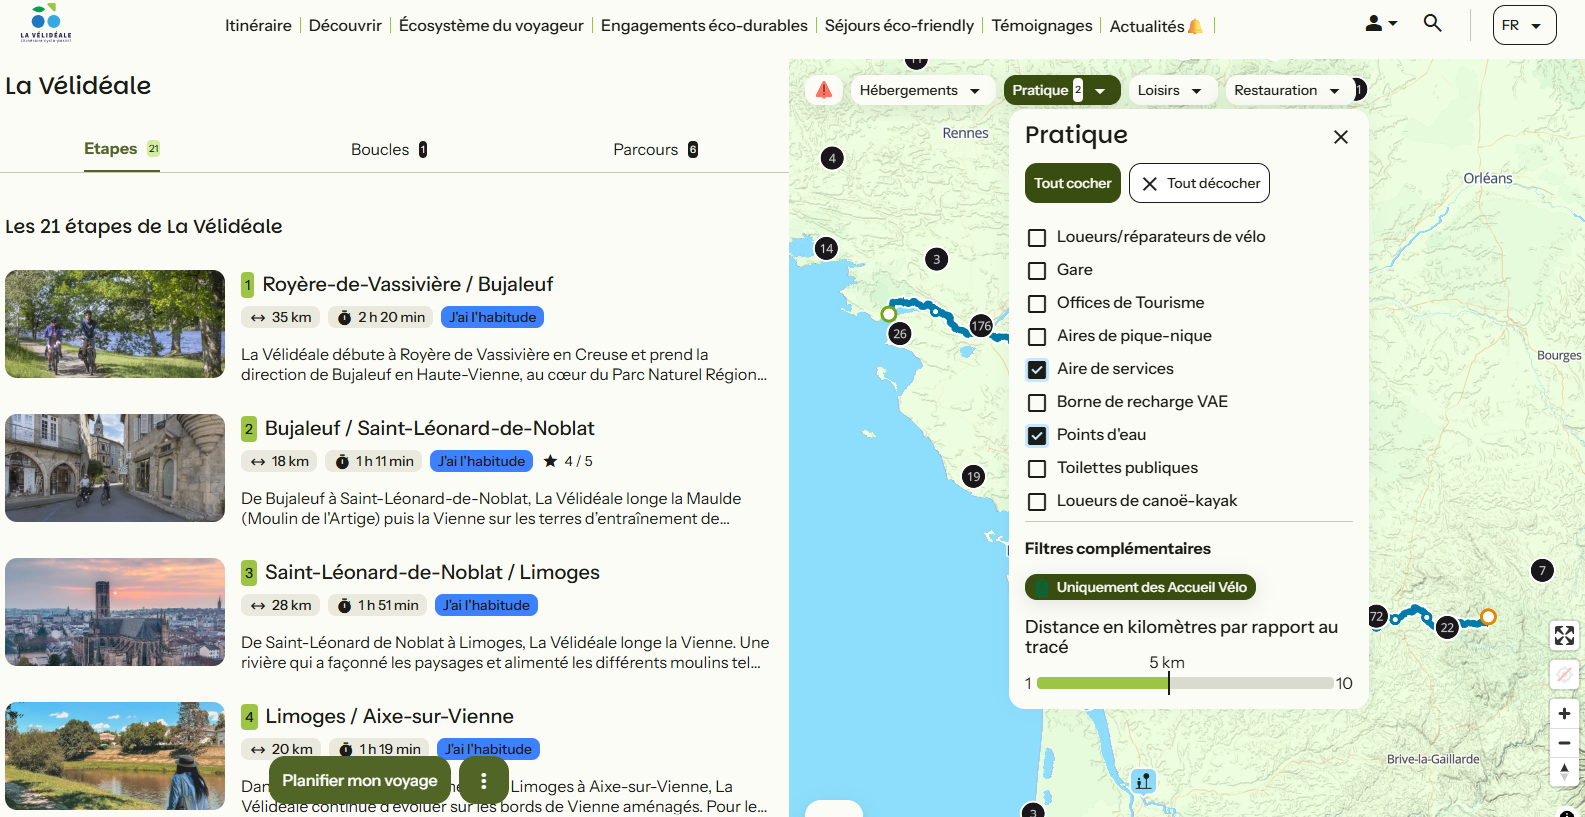The height and width of the screenshot is (817, 1585).
Task: Check Aires de pique-nique
Action: (1037, 337)
